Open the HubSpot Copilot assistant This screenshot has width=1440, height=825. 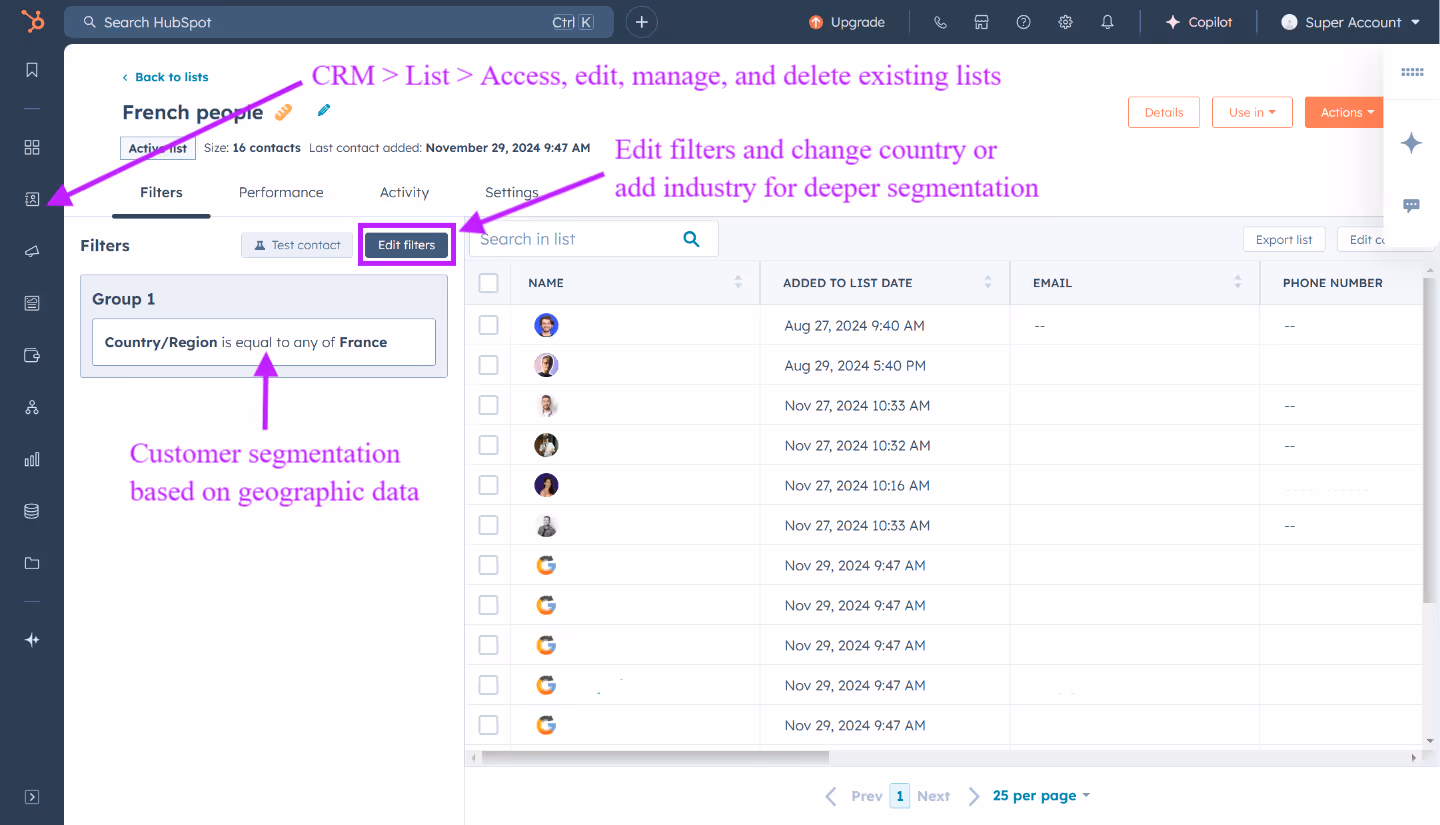pos(1198,21)
